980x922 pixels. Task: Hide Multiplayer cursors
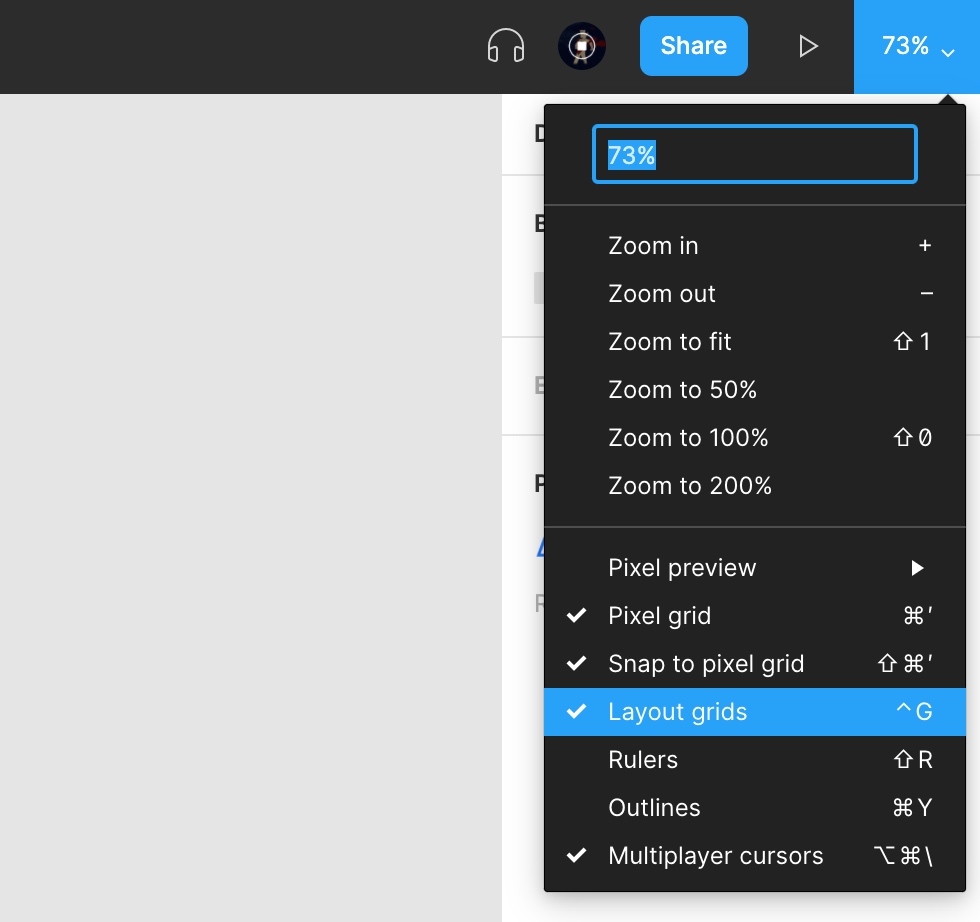click(x=716, y=856)
